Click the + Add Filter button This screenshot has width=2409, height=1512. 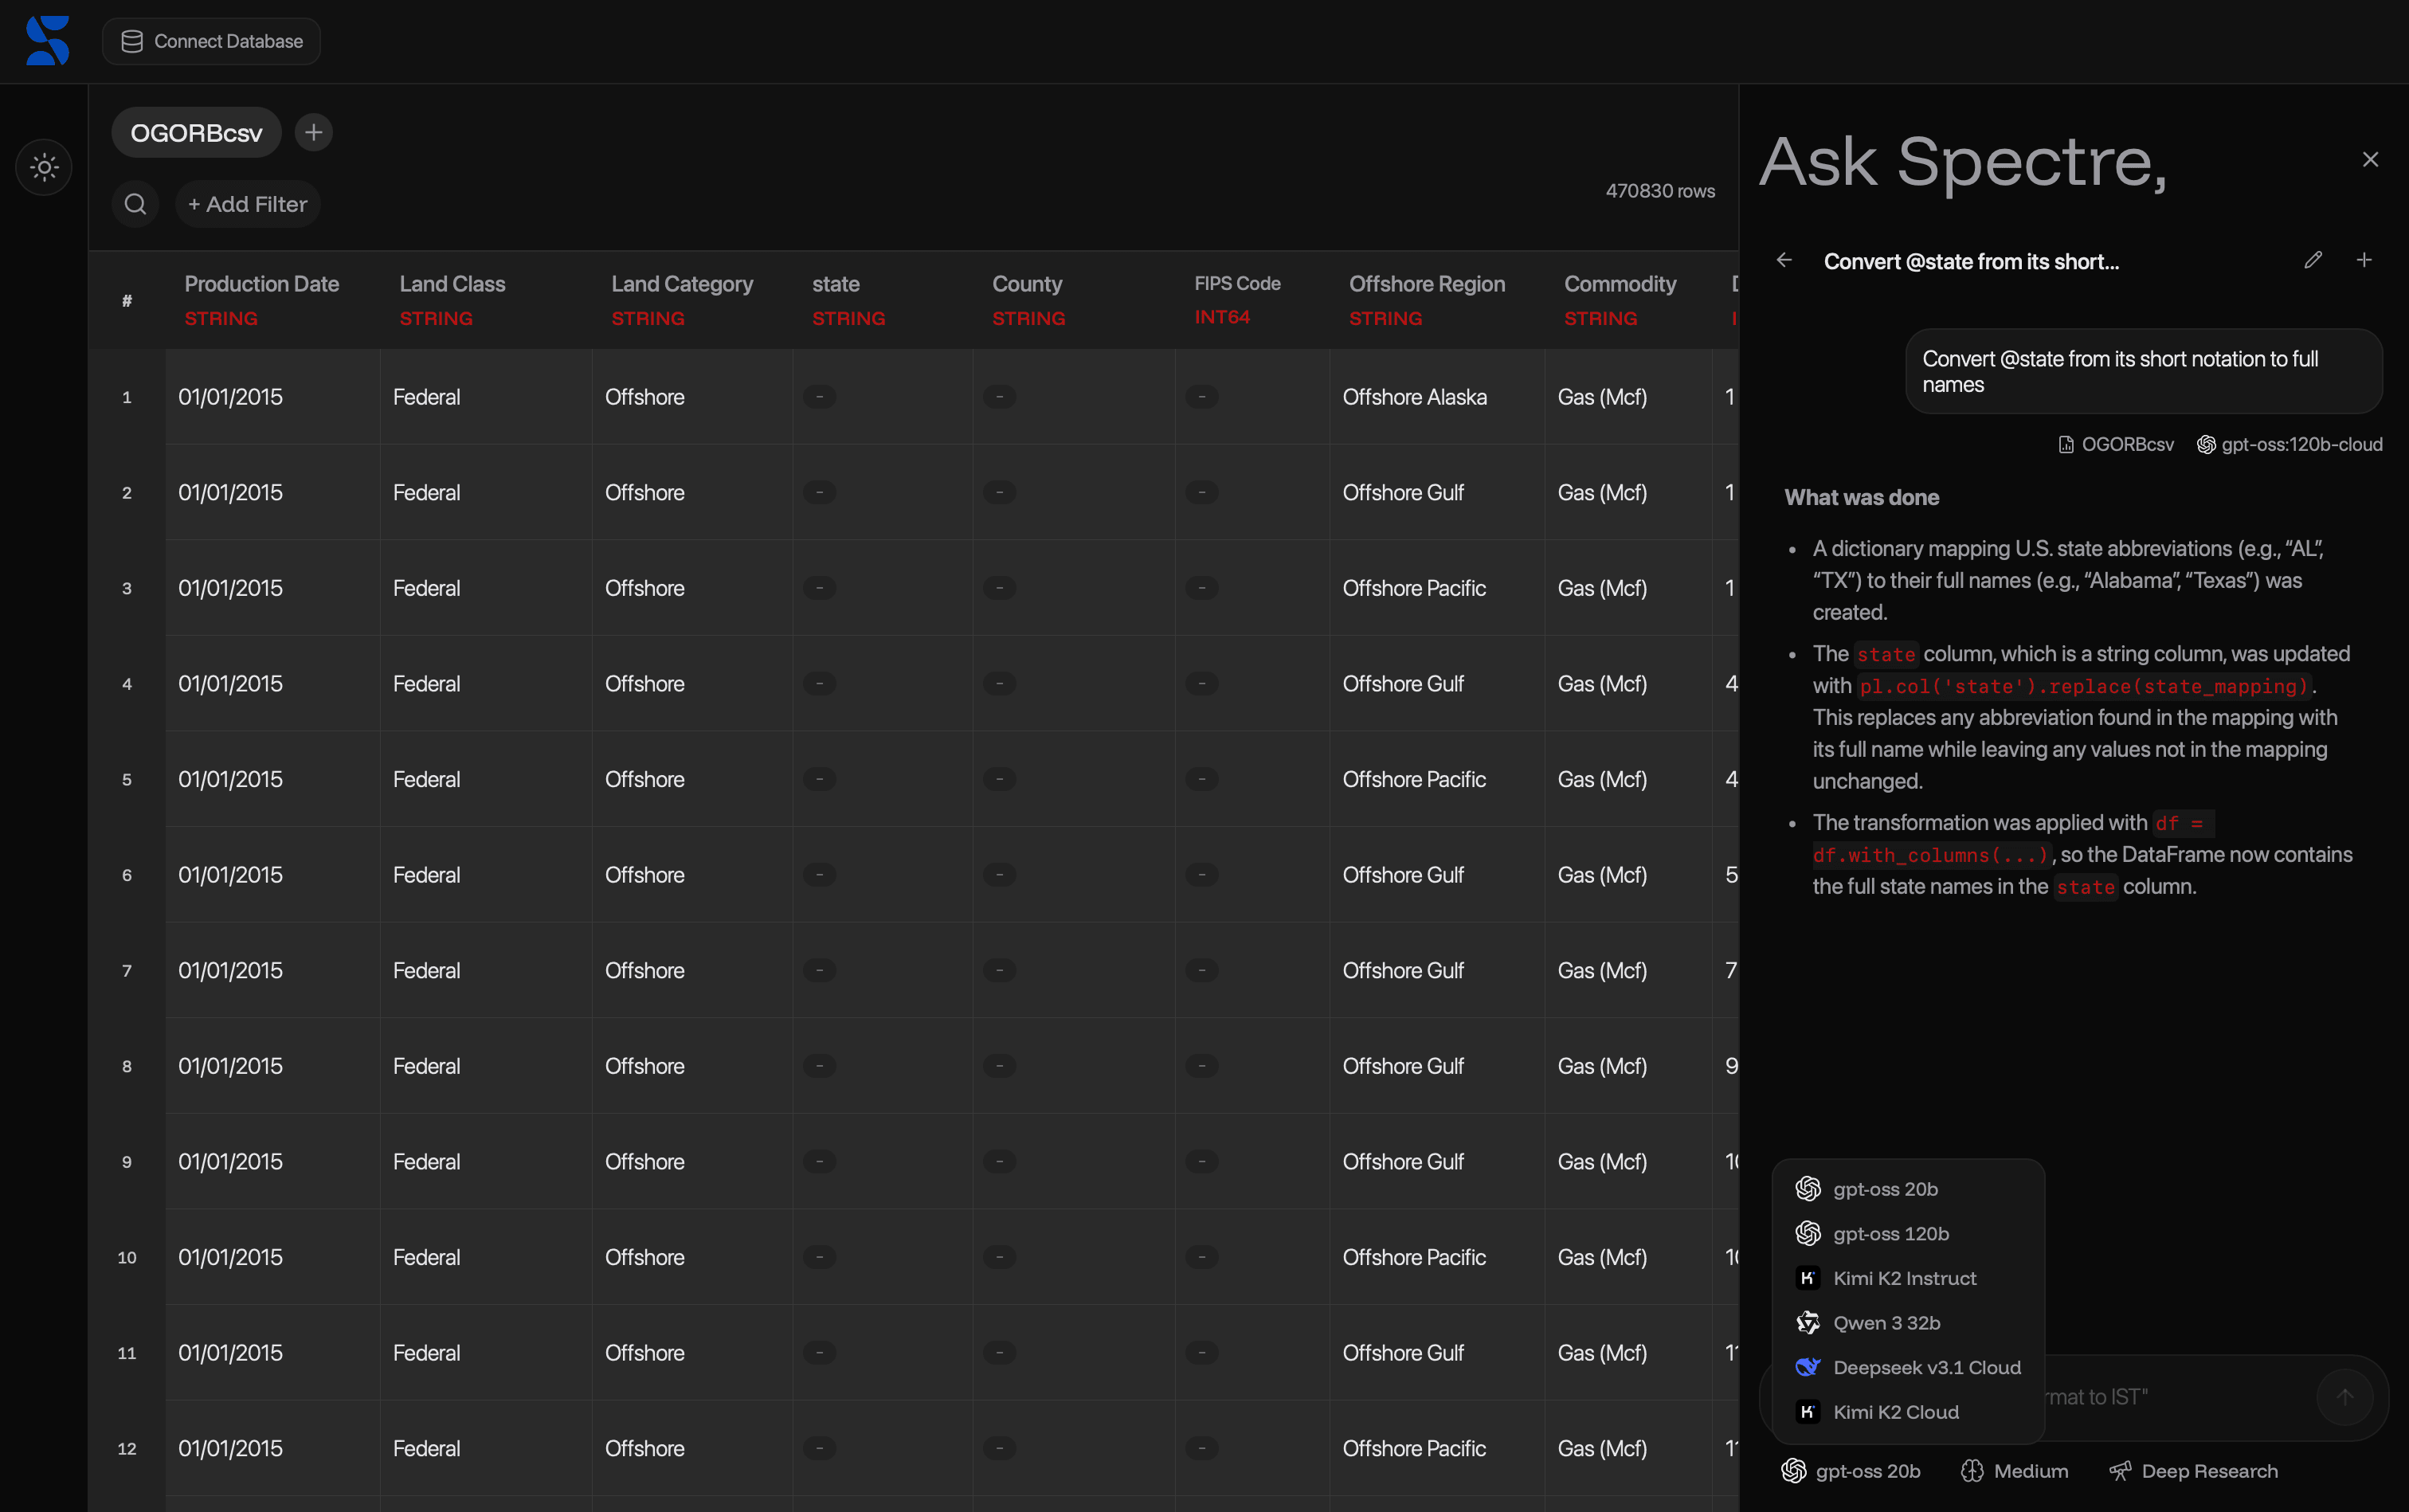point(248,204)
